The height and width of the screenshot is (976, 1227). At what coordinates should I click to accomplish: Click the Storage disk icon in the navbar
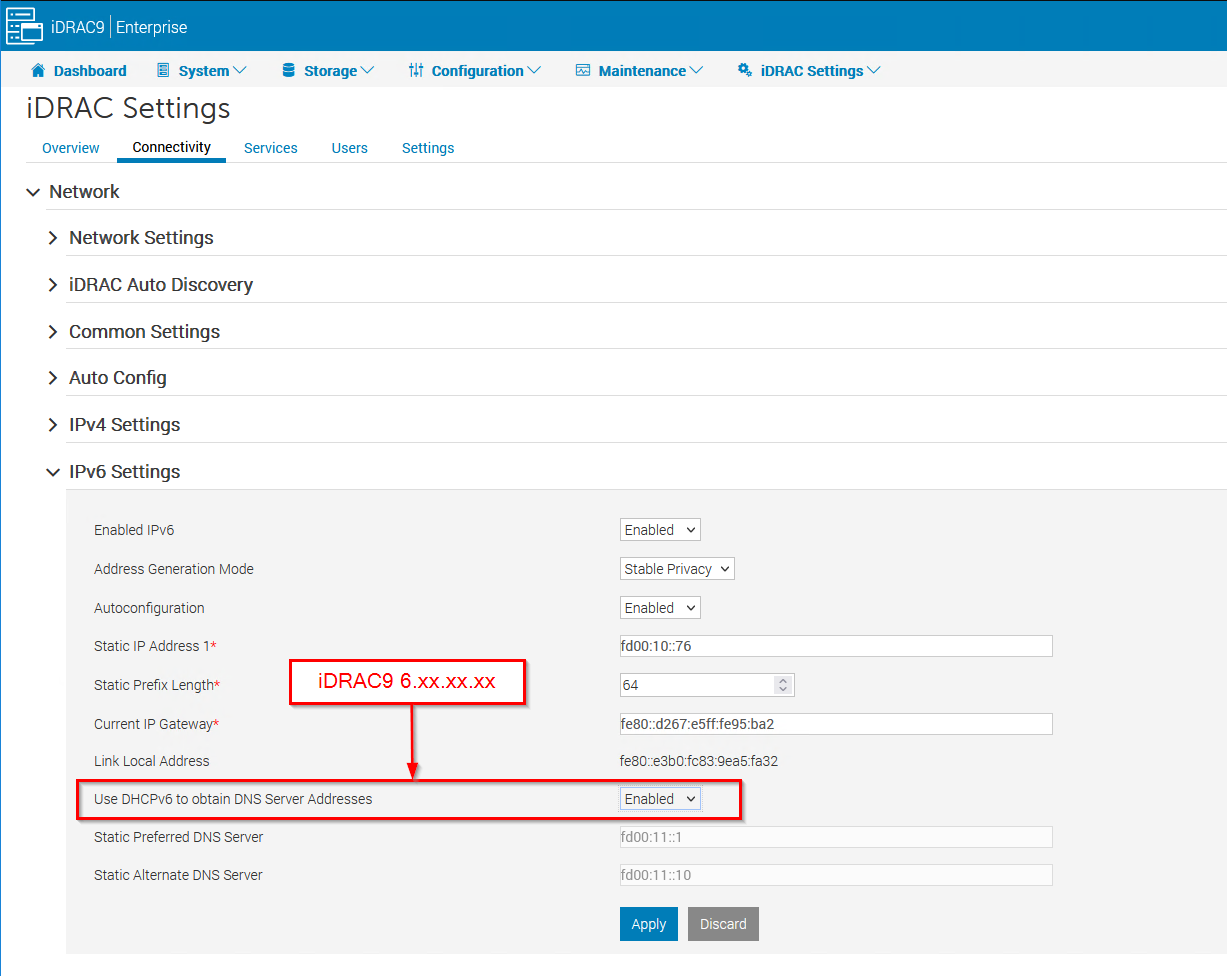(x=289, y=70)
